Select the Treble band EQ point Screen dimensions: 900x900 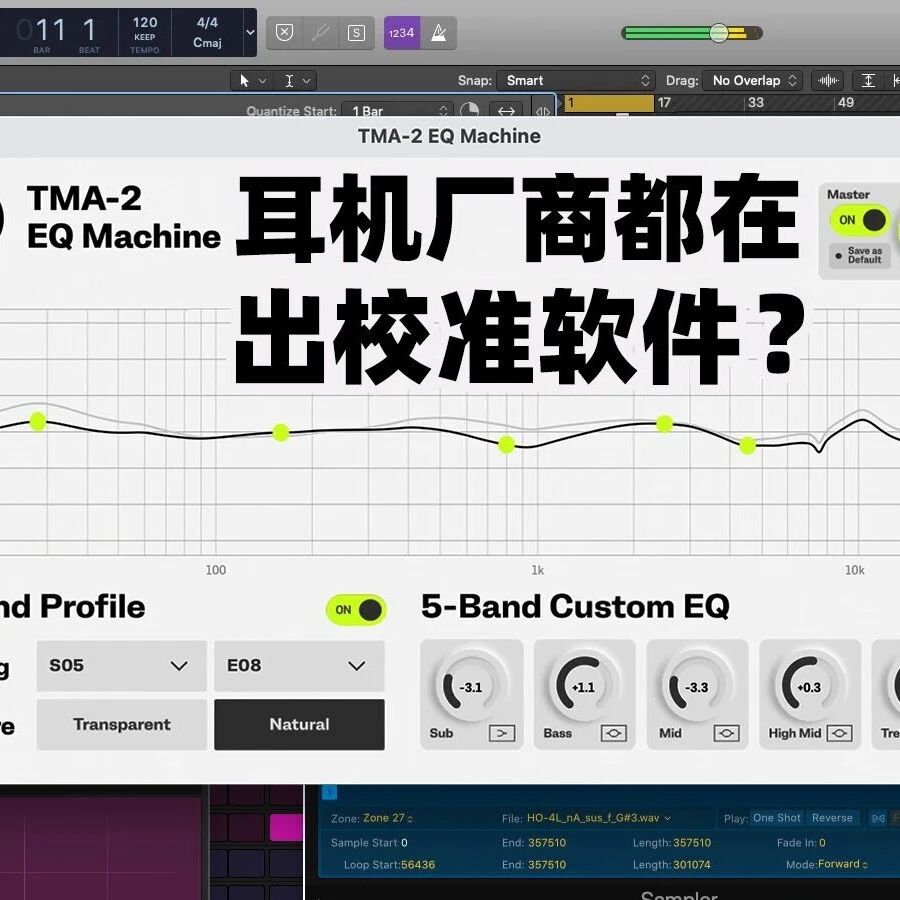tap(747, 445)
